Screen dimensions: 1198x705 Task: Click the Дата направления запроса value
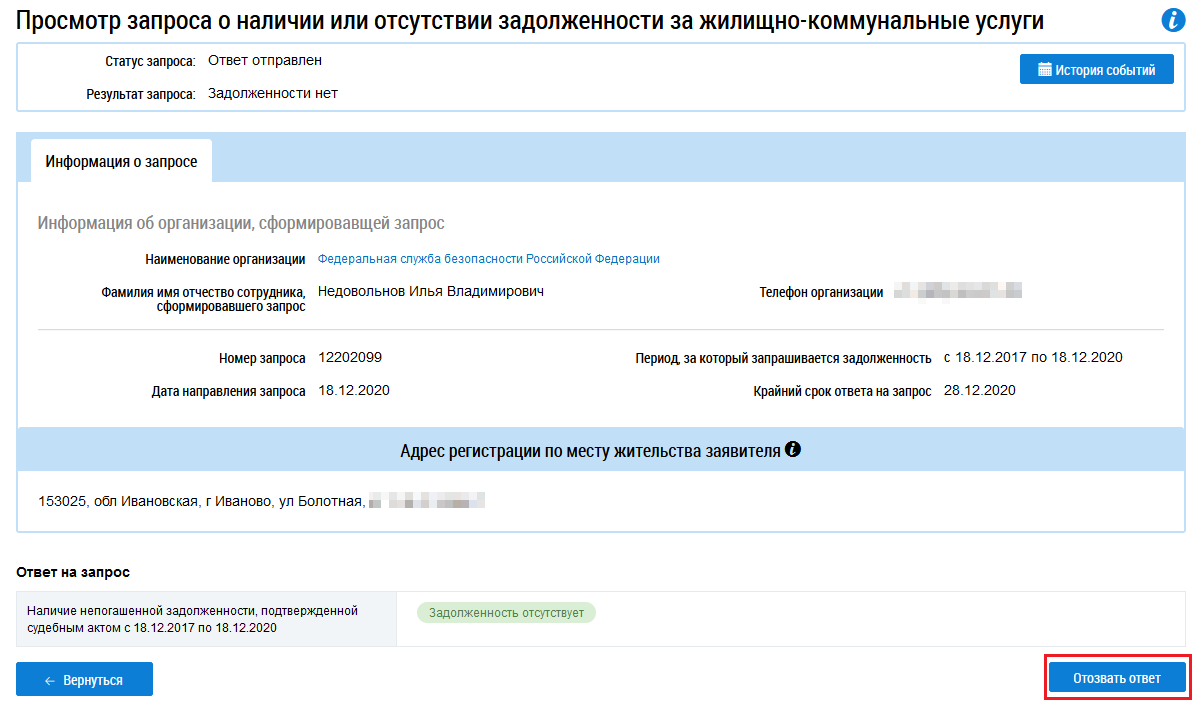tap(354, 391)
